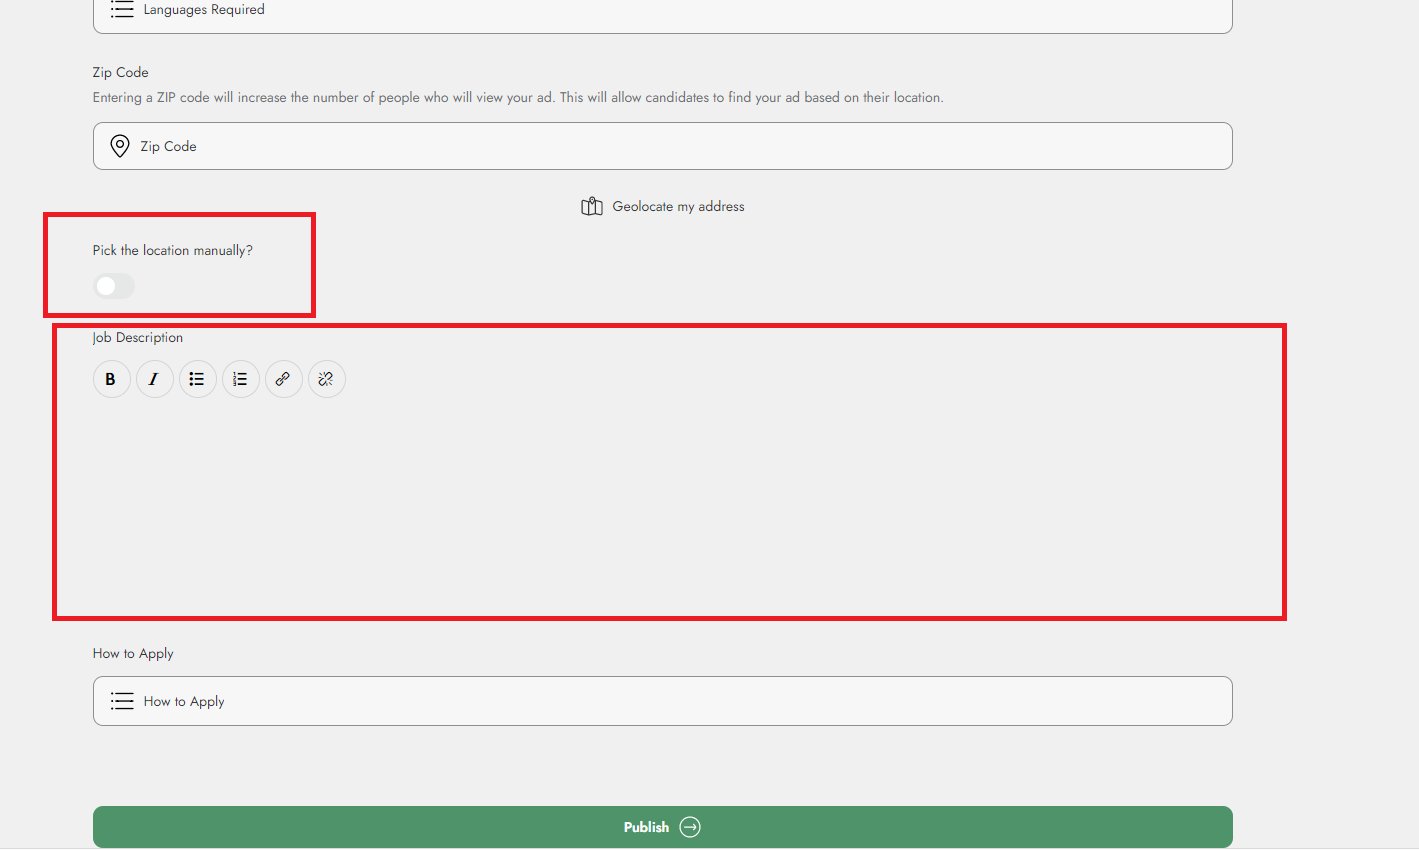
Task: Click the list icon in Languages Required field
Action: point(121,10)
